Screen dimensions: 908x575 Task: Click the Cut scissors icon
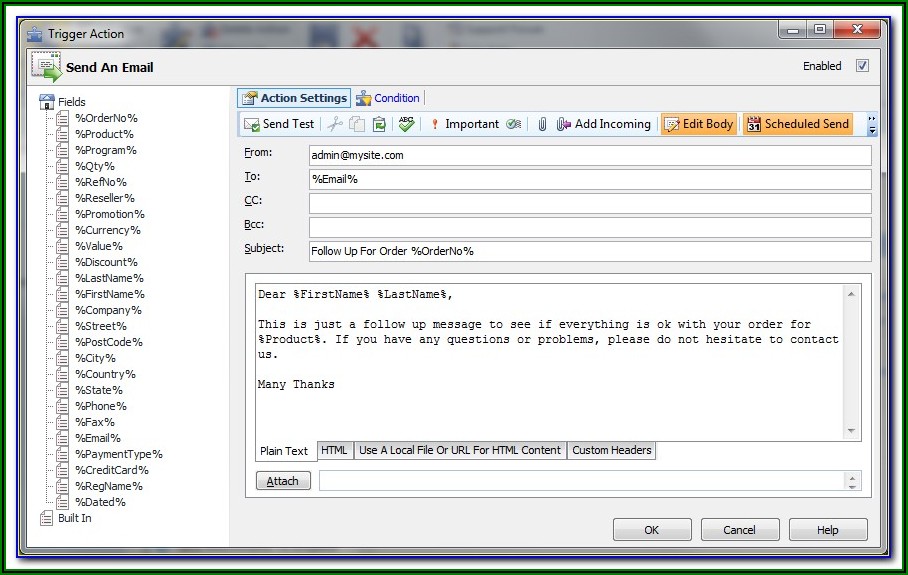335,124
